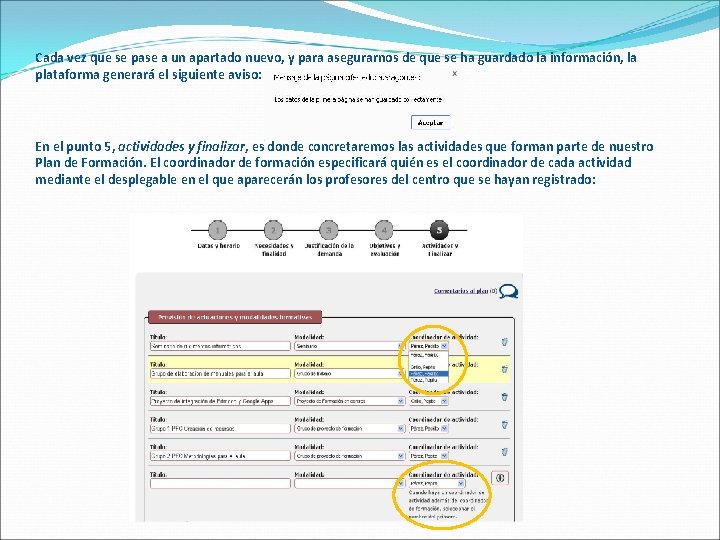Open Modalidad dropdown in yellow highlighted row
Viewport: 720px width, 540px height.
pyautogui.click(x=349, y=374)
